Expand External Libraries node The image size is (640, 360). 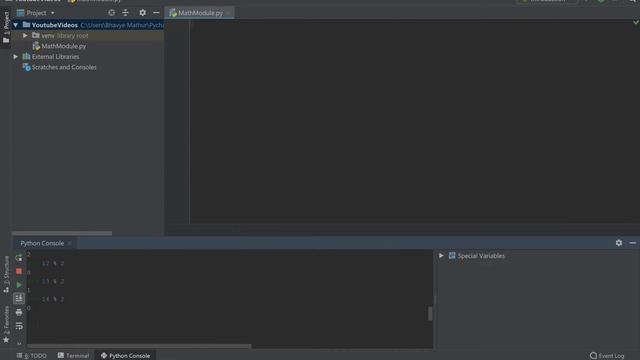[x=16, y=57]
